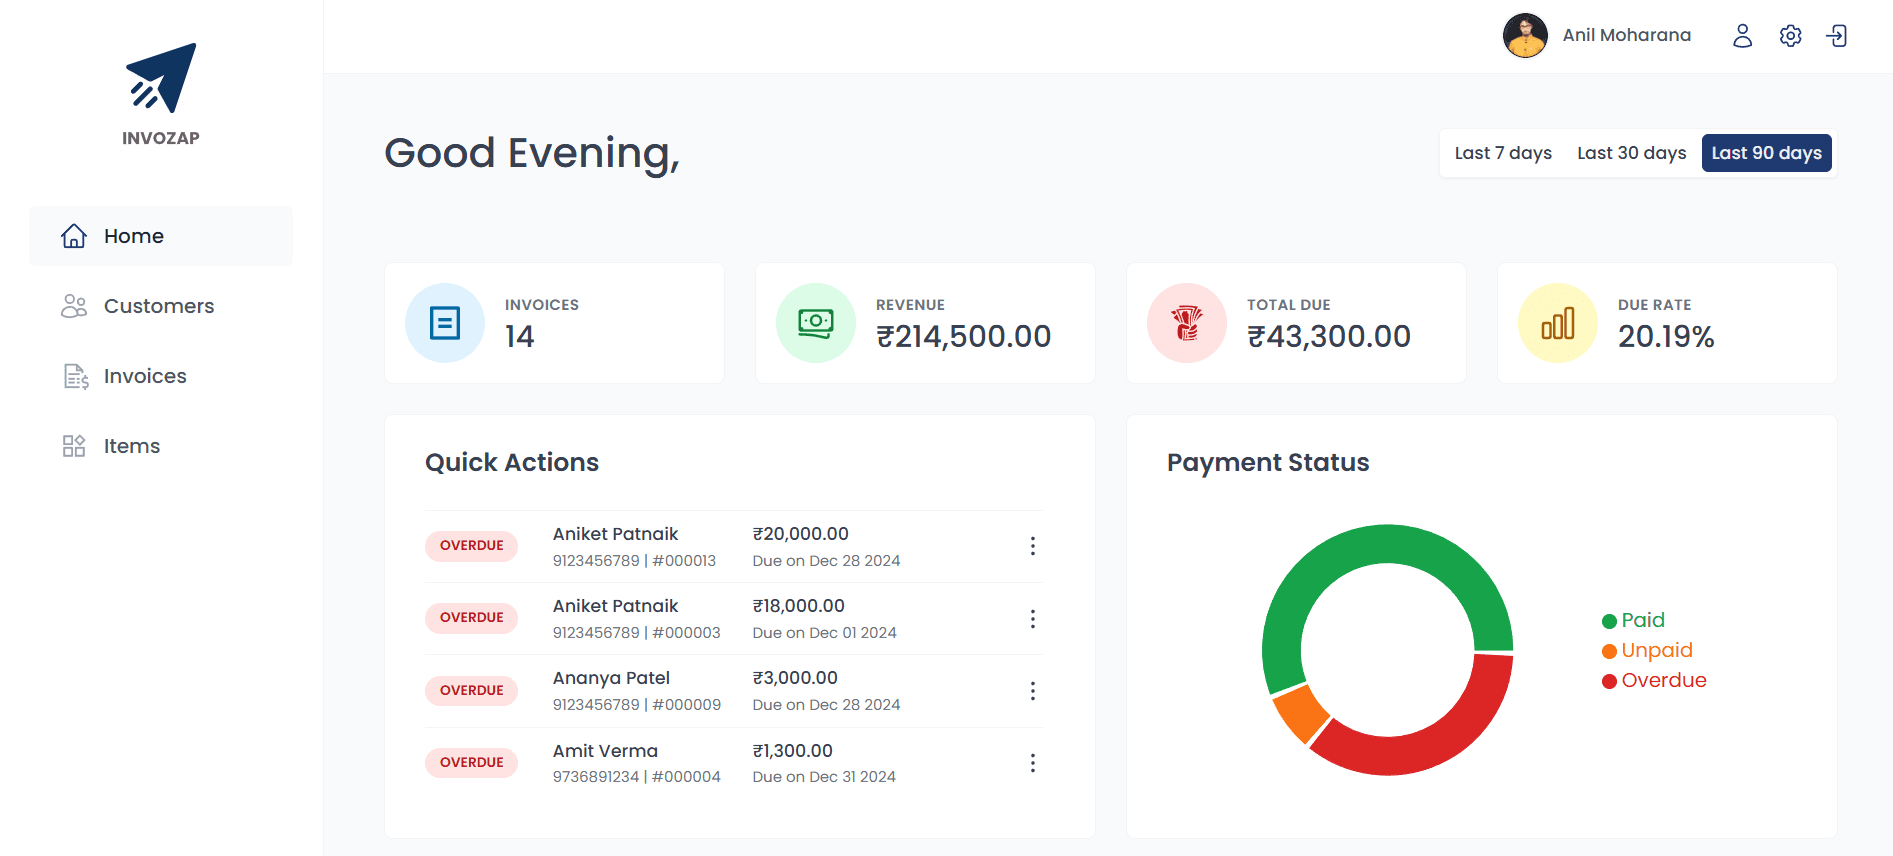
Task: Open the Items sidebar section
Action: pyautogui.click(x=132, y=446)
